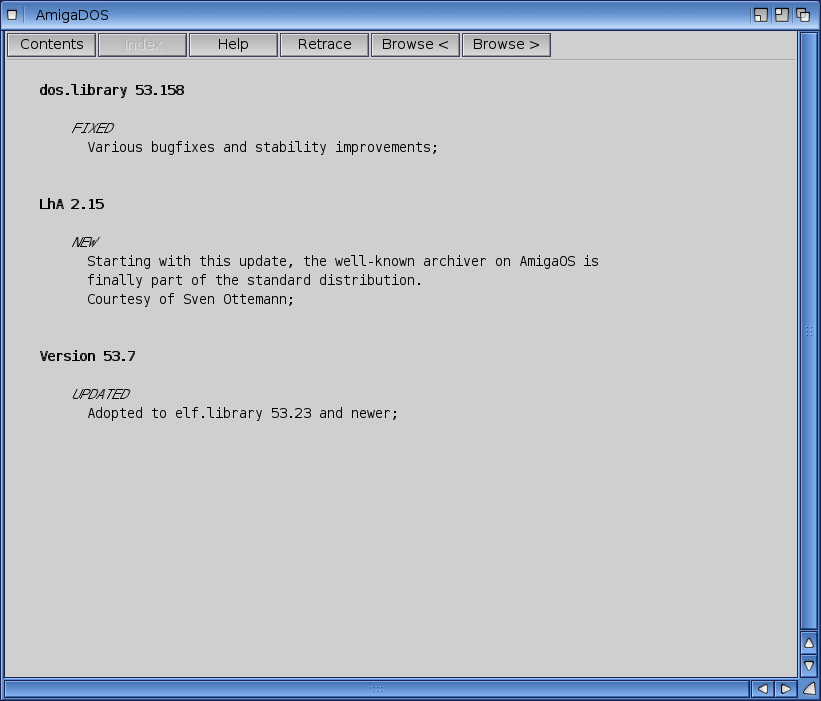Click the window resize gadget

(809, 689)
